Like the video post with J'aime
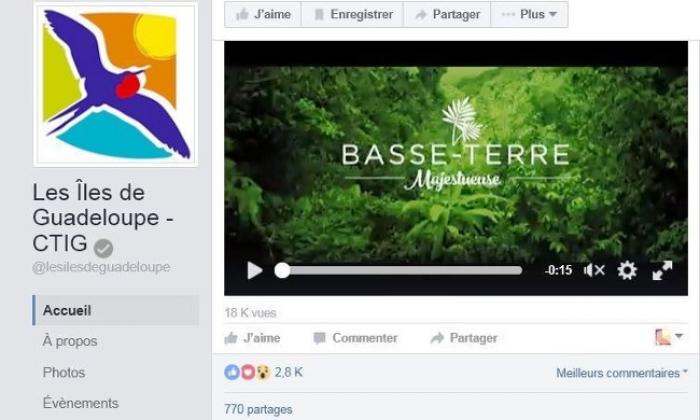 (x=252, y=338)
